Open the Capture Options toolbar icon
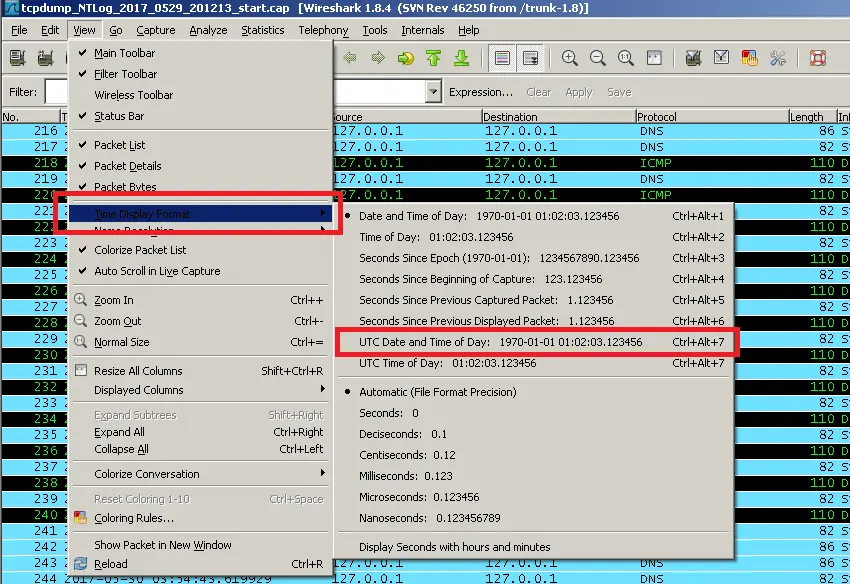850x584 pixels. [45, 57]
